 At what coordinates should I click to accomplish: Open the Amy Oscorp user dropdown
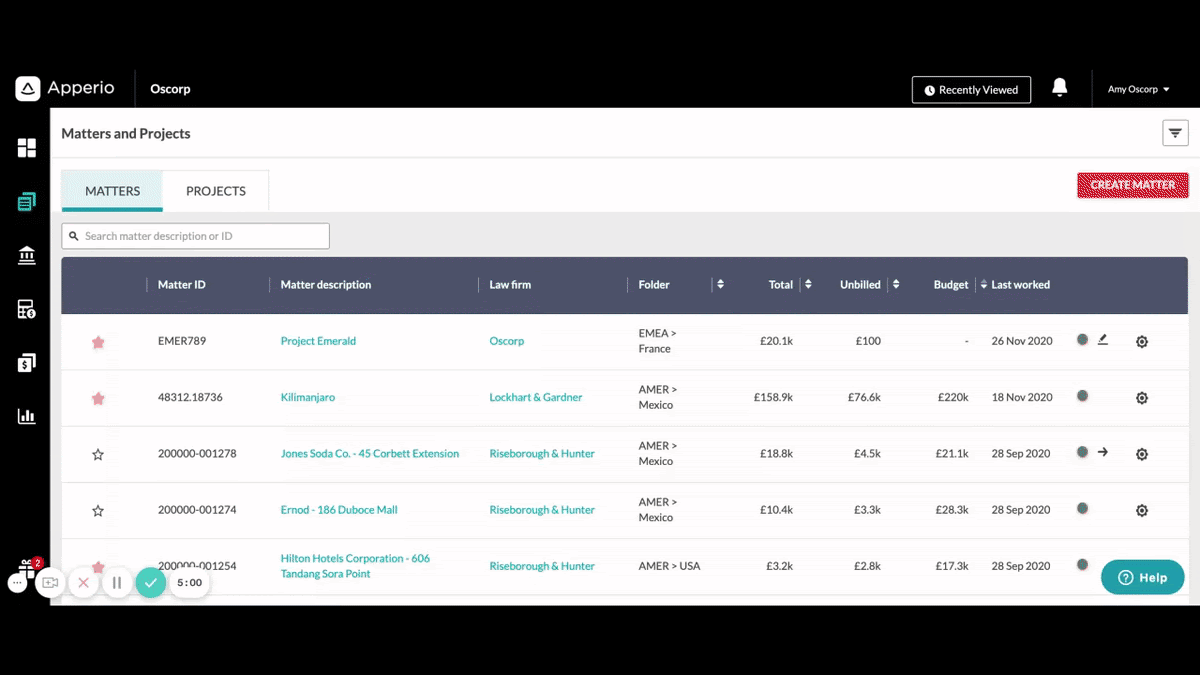click(1139, 89)
